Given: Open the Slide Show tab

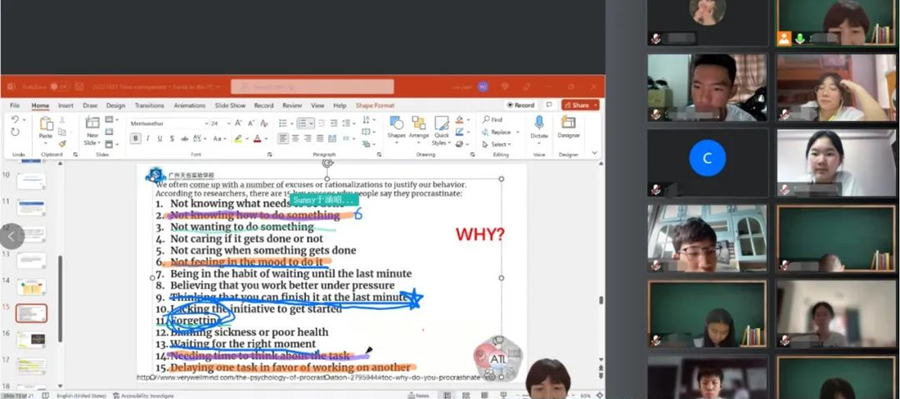Looking at the screenshot, I should (230, 106).
